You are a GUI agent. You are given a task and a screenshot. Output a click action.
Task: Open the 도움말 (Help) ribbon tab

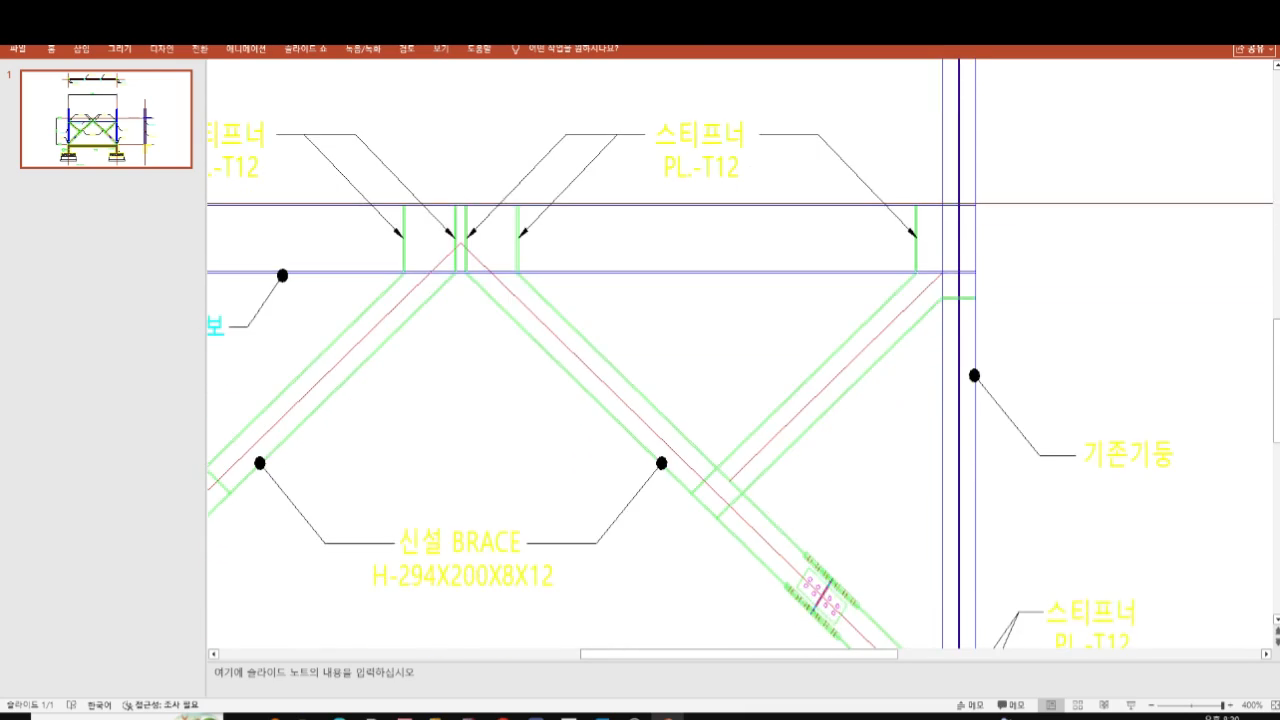(479, 49)
